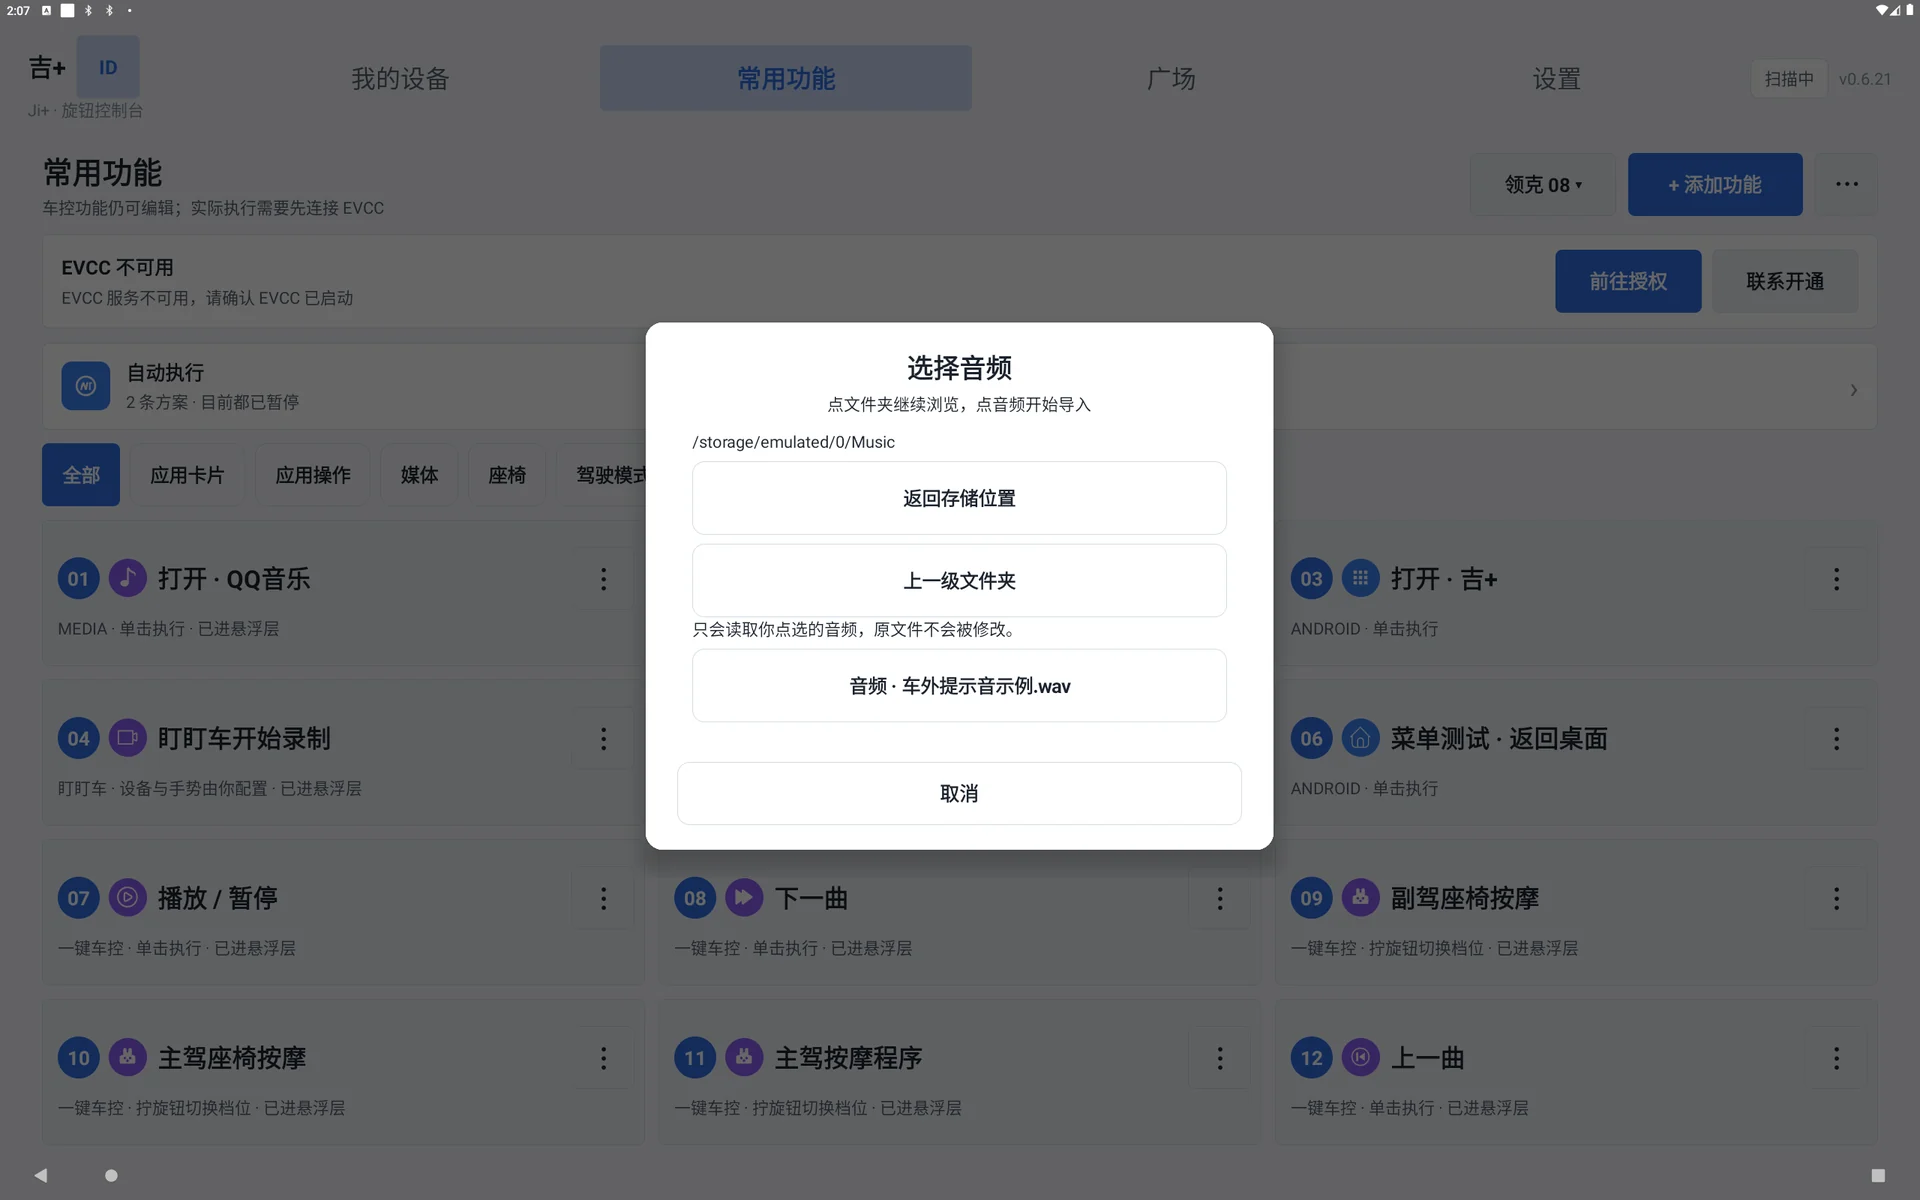Click the QQ音乐 music note icon
Viewport: 1920px width, 1200px height.
127,578
